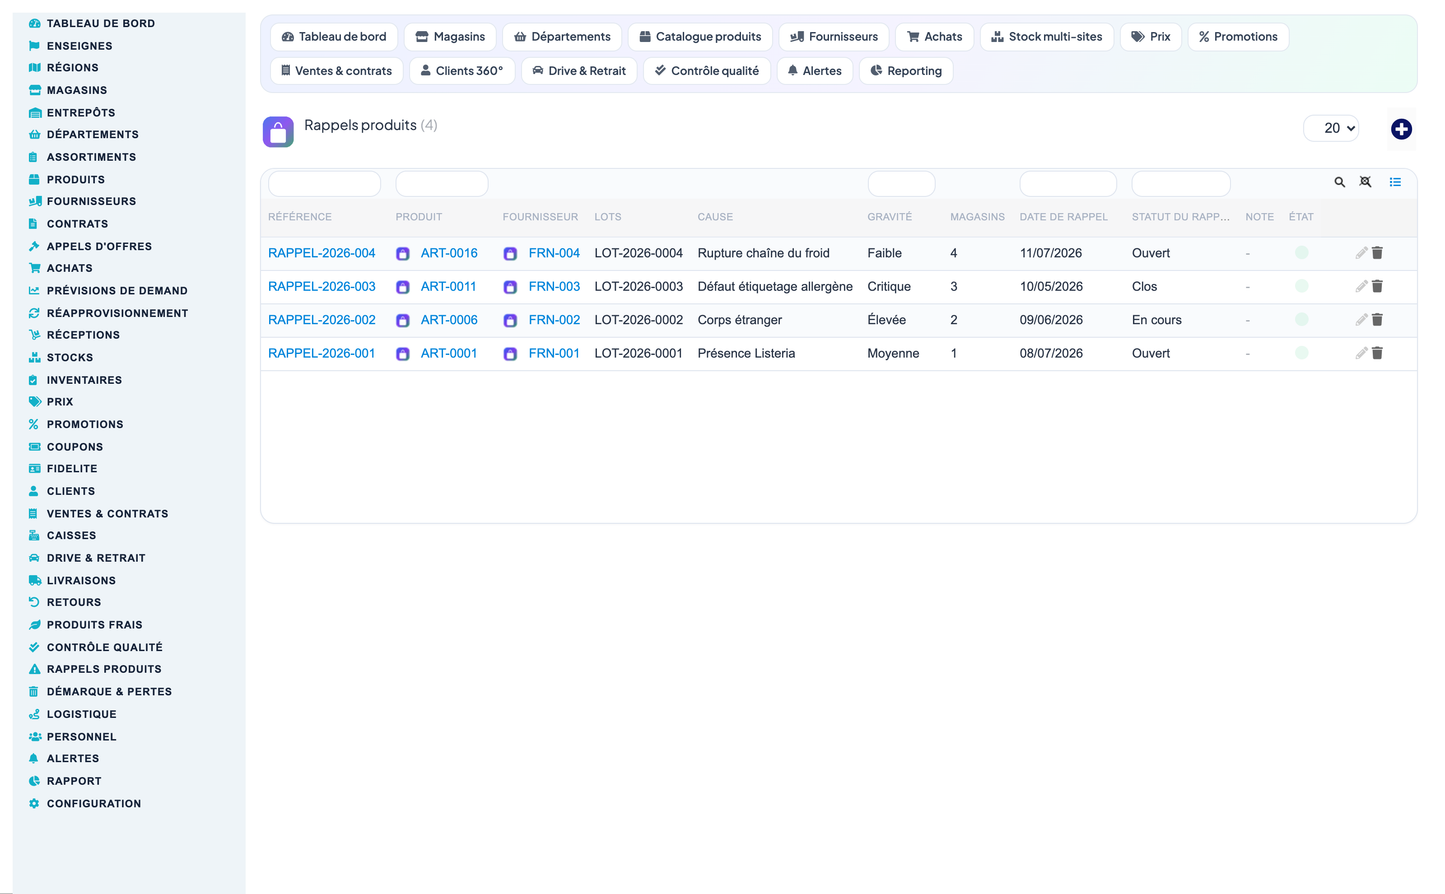
Task: Switch to the Catalogue produits tab
Action: 700,37
